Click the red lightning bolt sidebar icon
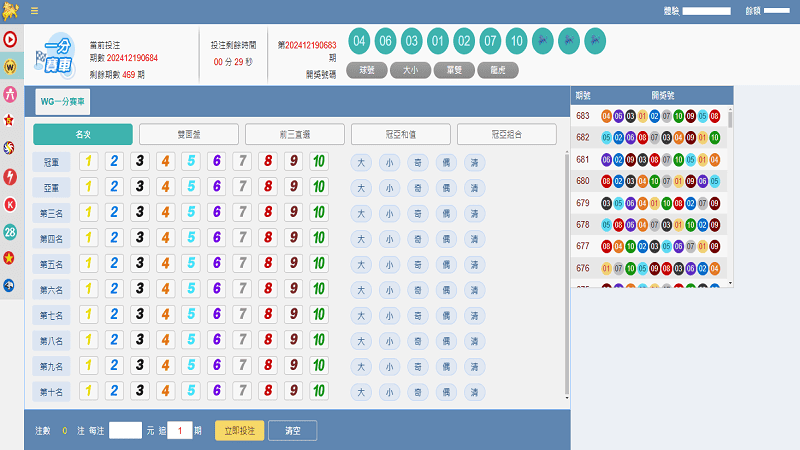 pos(10,177)
